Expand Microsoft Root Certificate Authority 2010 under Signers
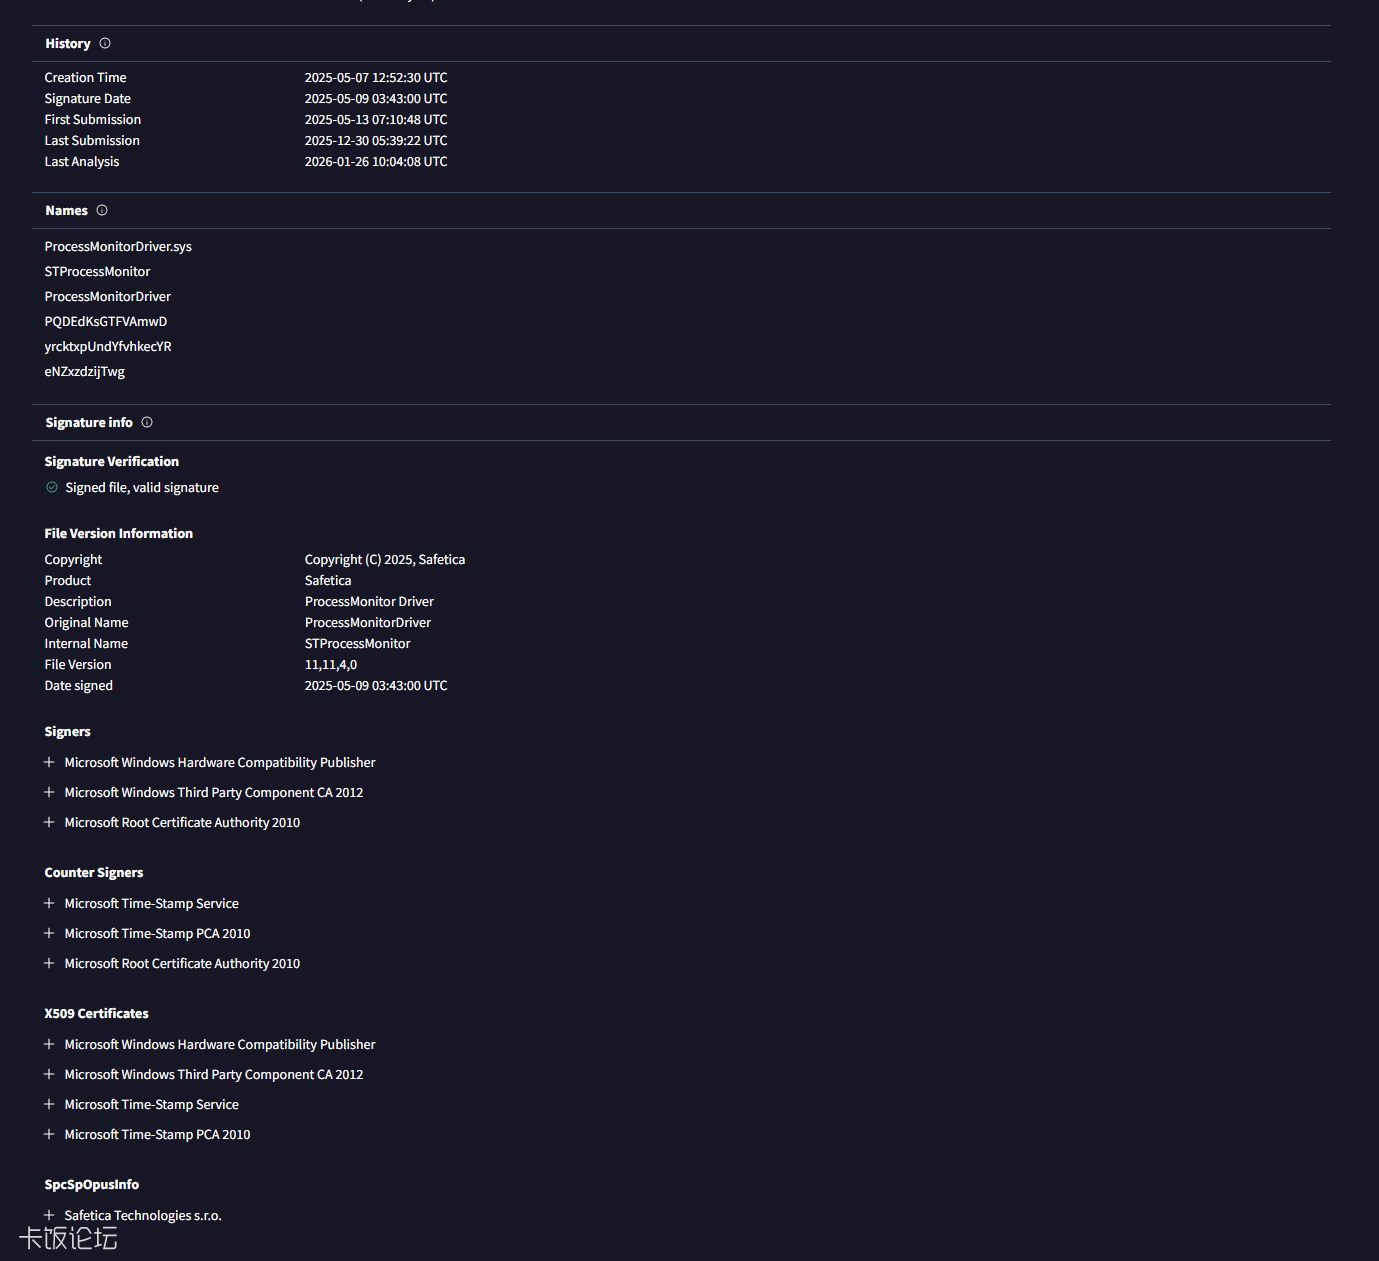Viewport: 1379px width, 1261px height. click(x=49, y=823)
